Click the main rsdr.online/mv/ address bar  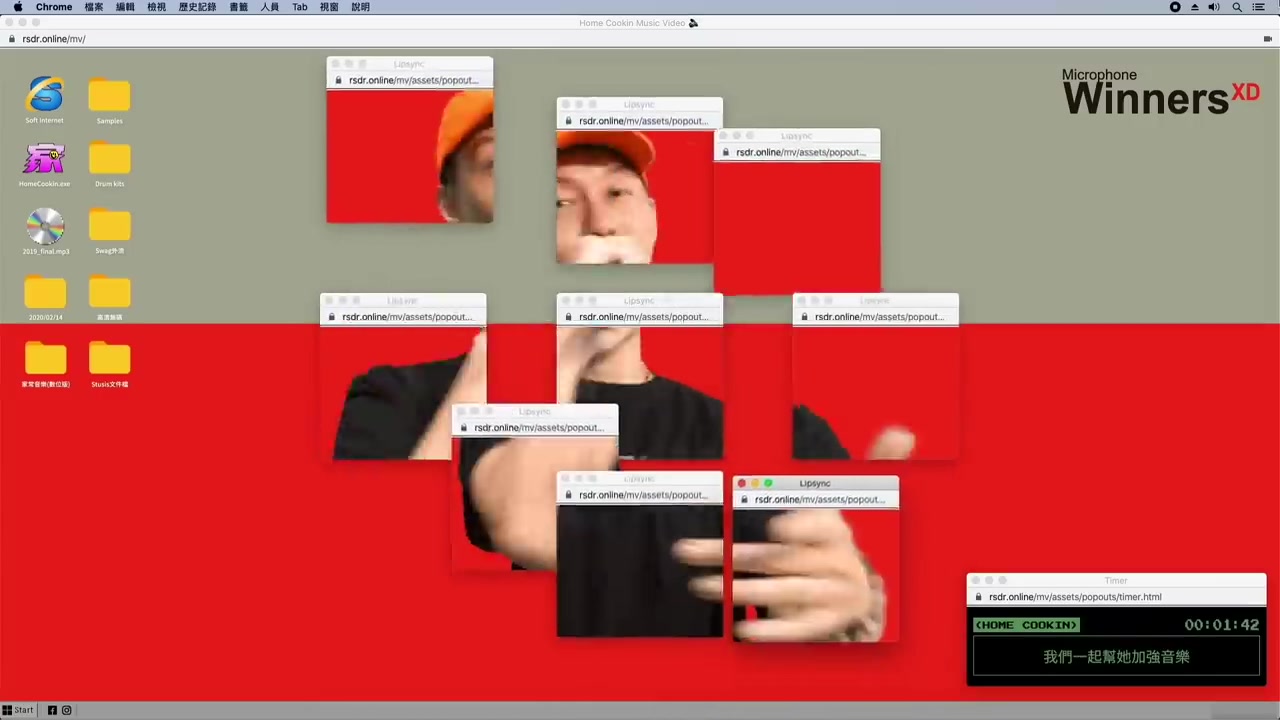(x=640, y=39)
